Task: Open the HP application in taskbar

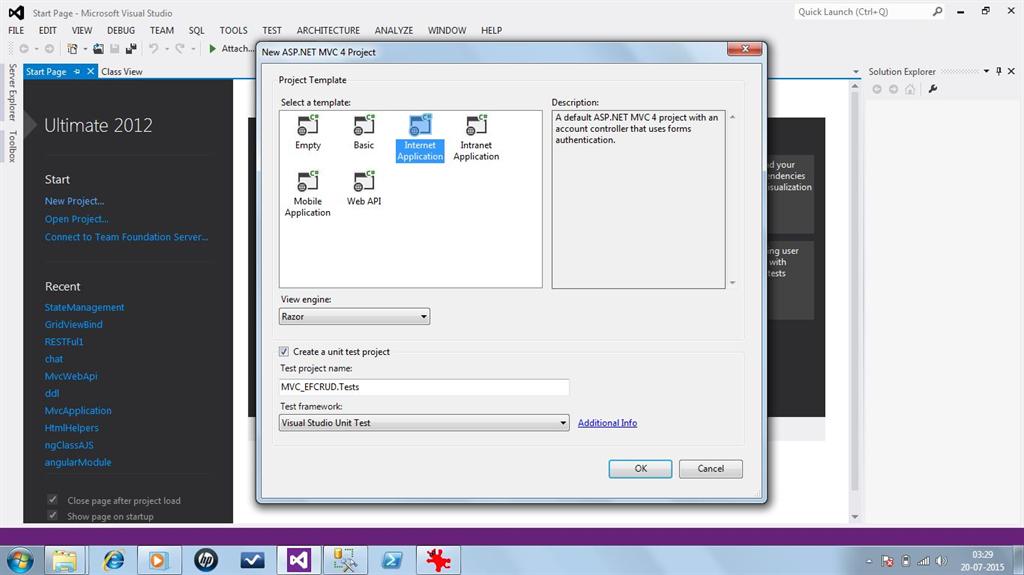Action: click(206, 560)
